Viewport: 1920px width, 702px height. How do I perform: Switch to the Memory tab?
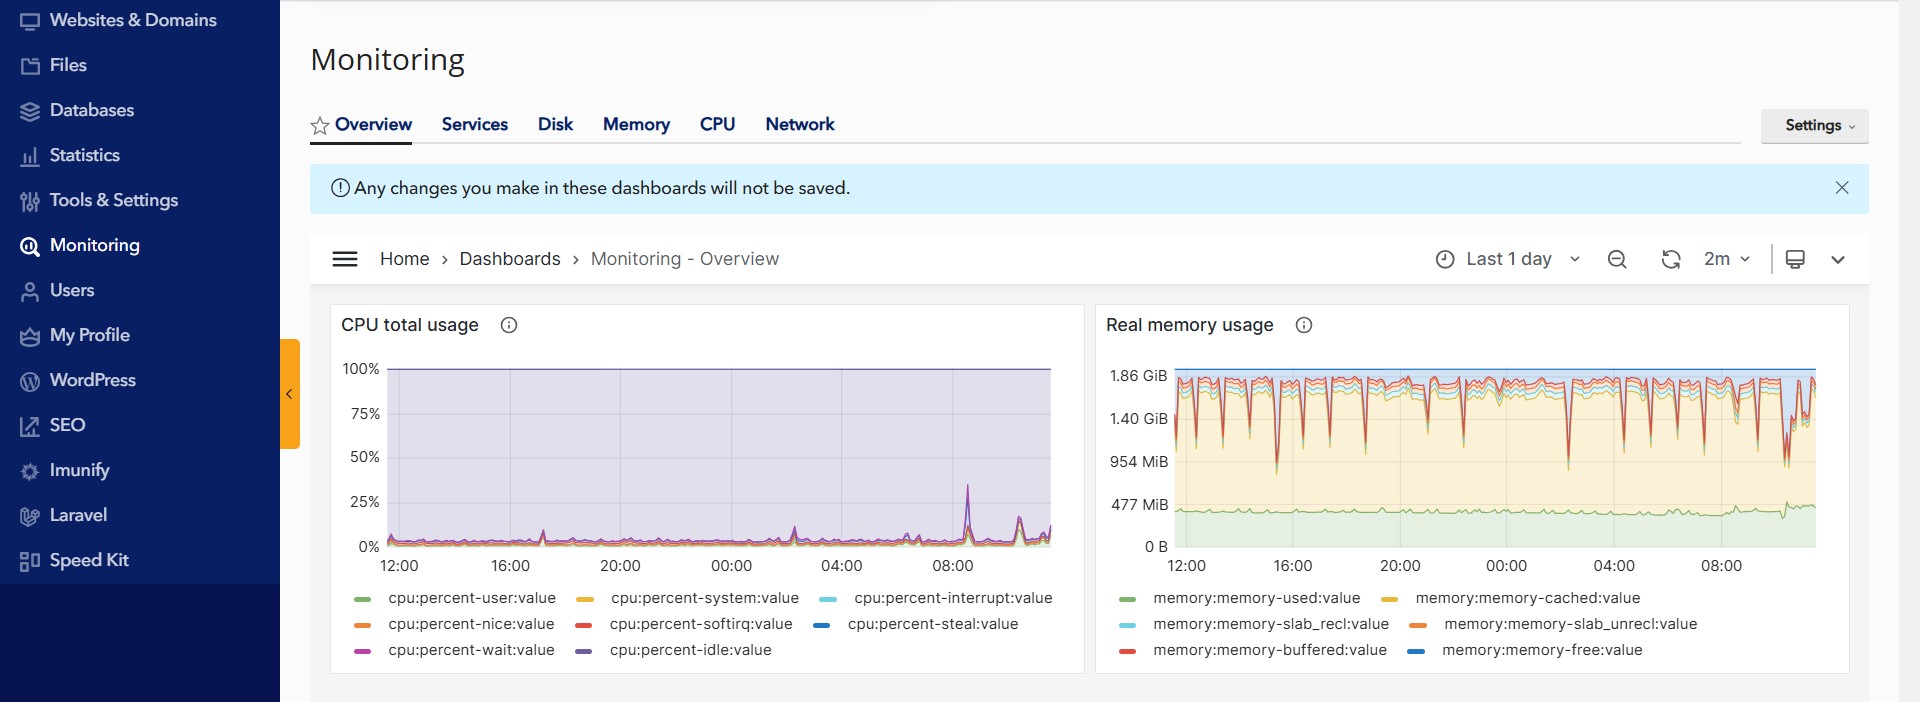point(636,125)
